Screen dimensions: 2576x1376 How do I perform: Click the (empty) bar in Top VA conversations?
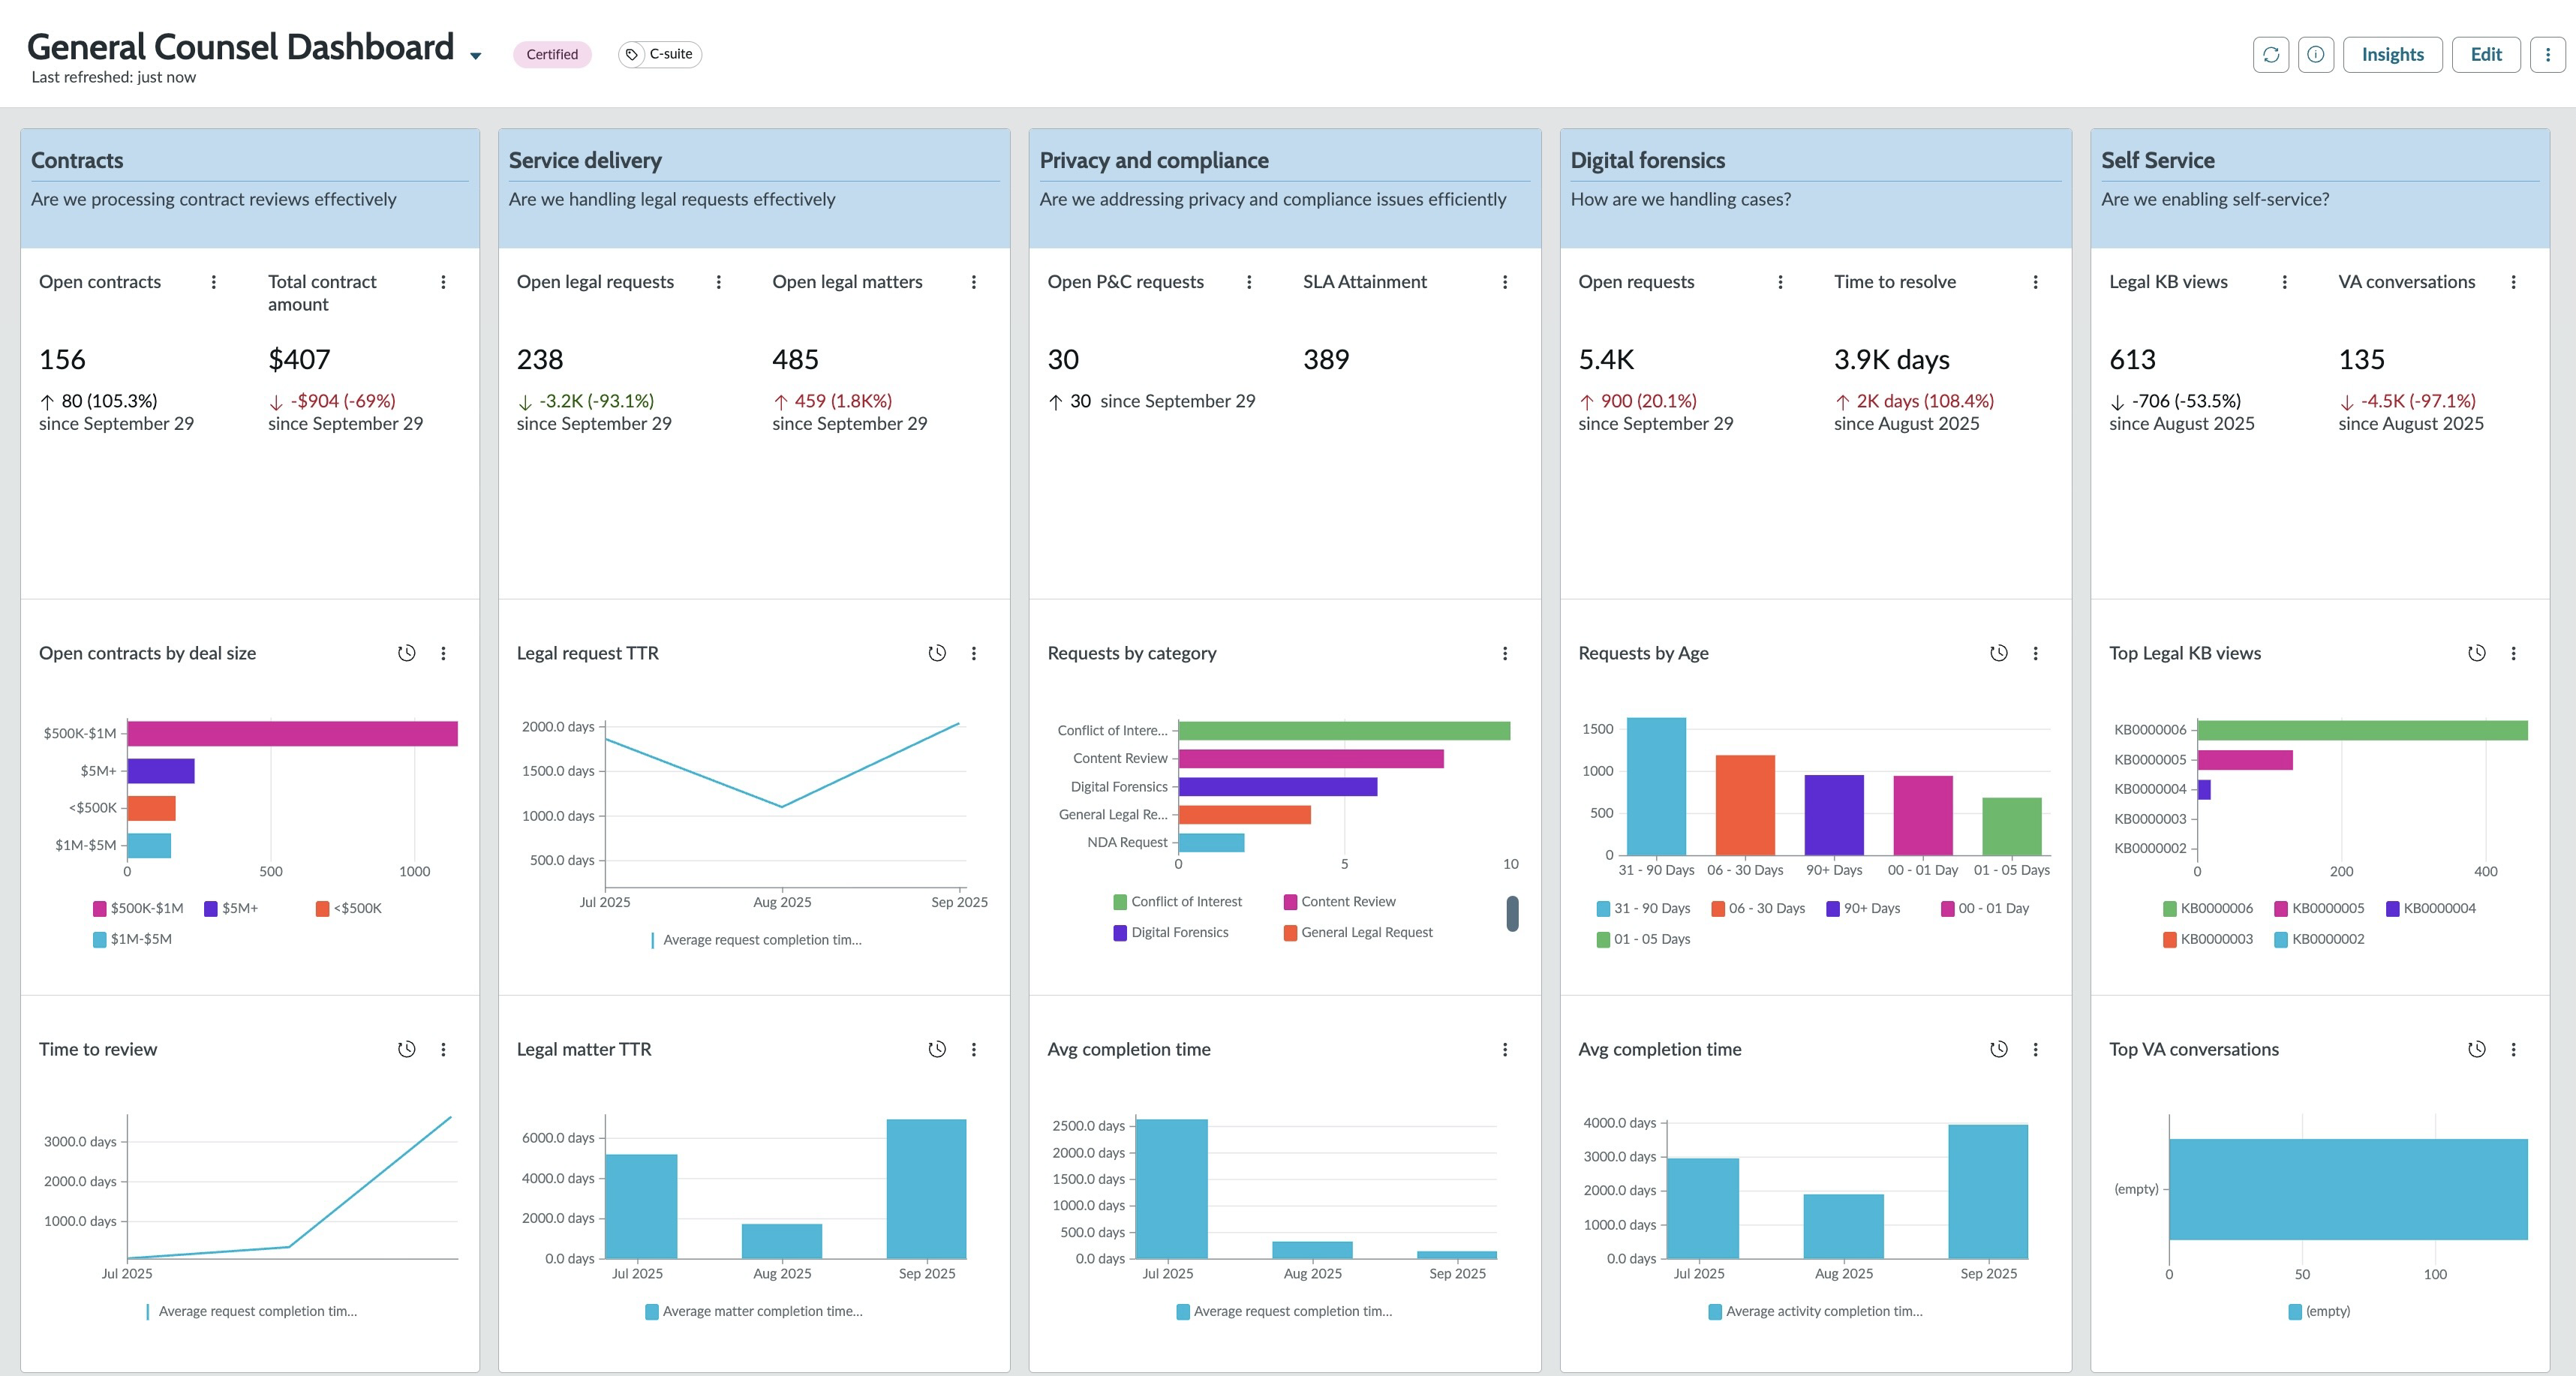click(x=2348, y=1189)
